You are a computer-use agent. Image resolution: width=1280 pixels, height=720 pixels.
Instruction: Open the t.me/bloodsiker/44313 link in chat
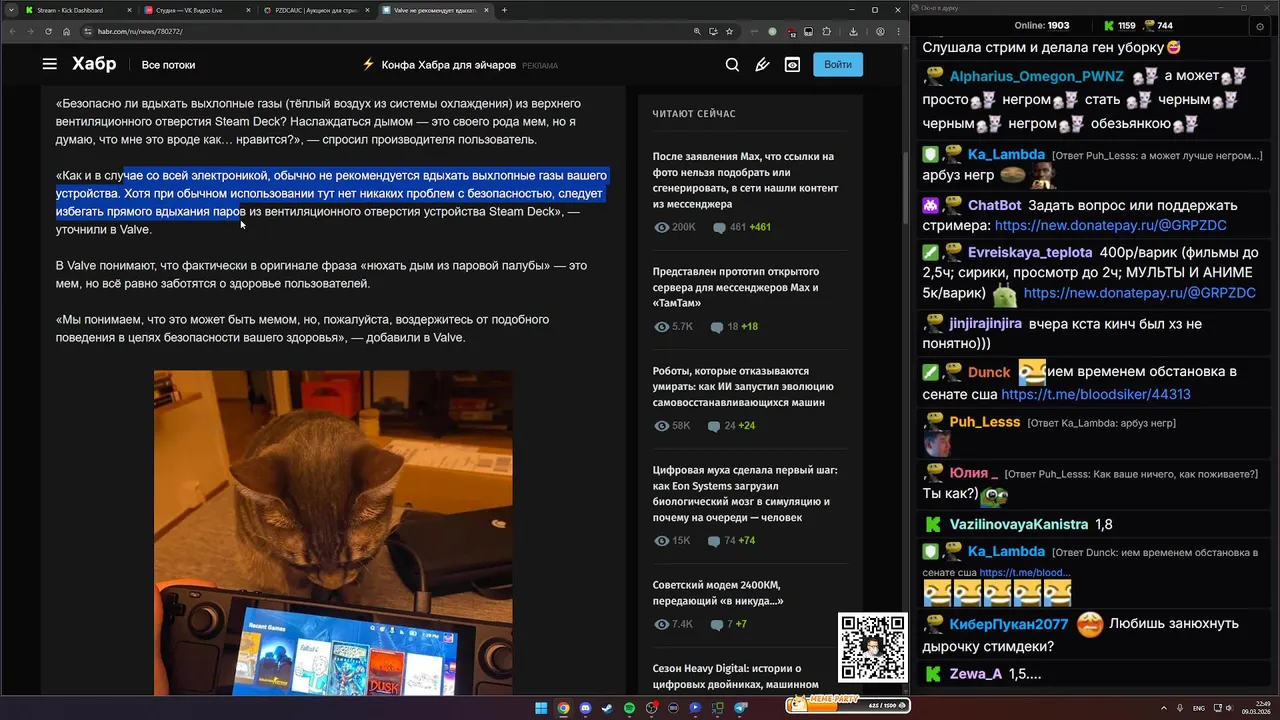[1095, 394]
